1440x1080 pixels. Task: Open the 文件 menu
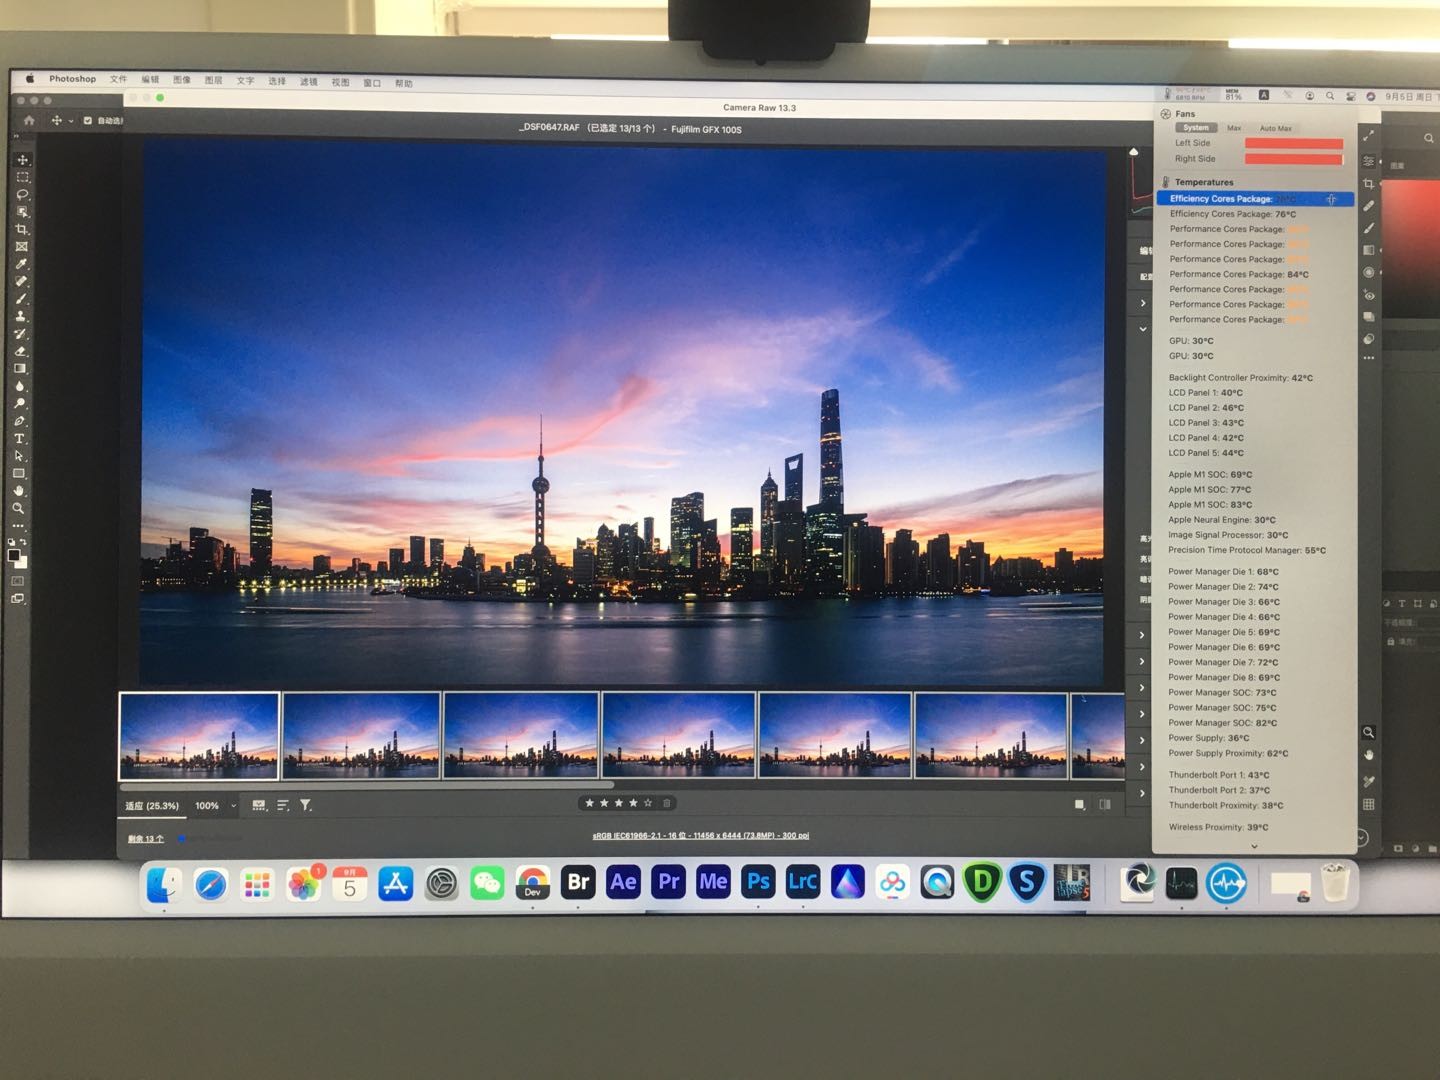[x=118, y=79]
